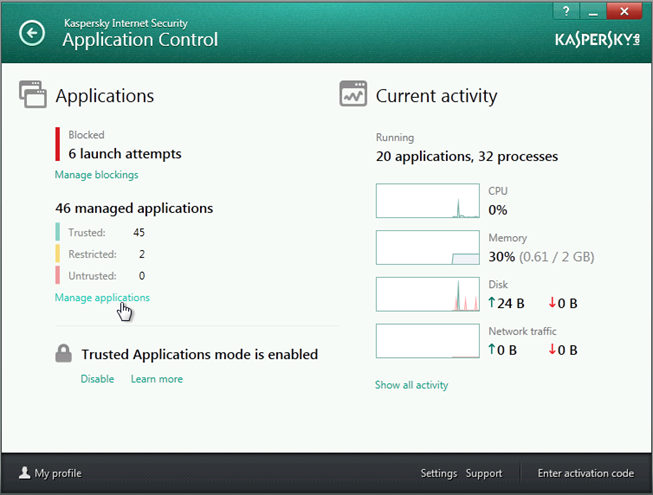Click the My profile person icon
This screenshot has width=653, height=495.
pos(25,473)
